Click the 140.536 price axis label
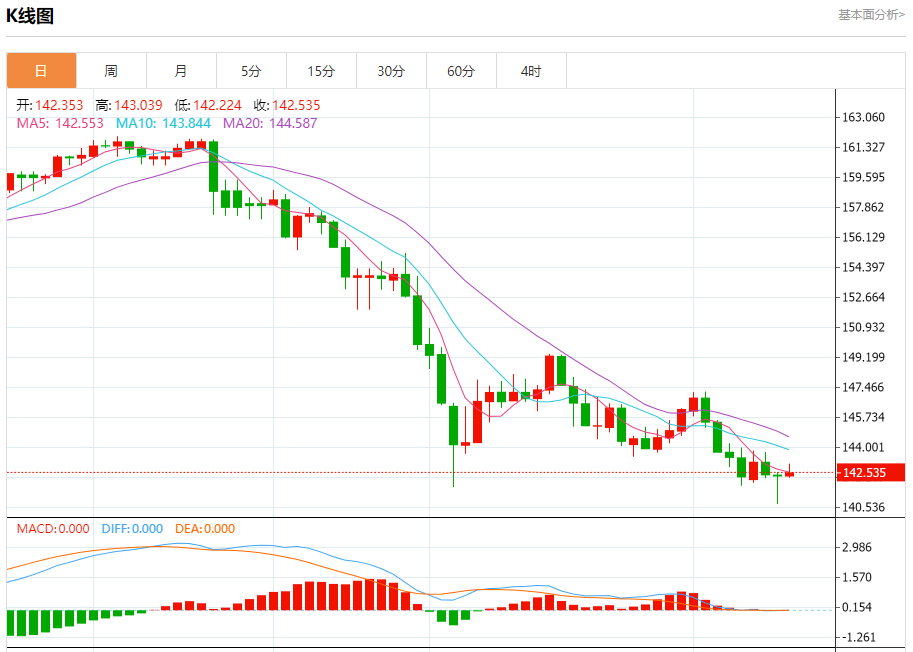The height and width of the screenshot is (652, 913). point(864,507)
